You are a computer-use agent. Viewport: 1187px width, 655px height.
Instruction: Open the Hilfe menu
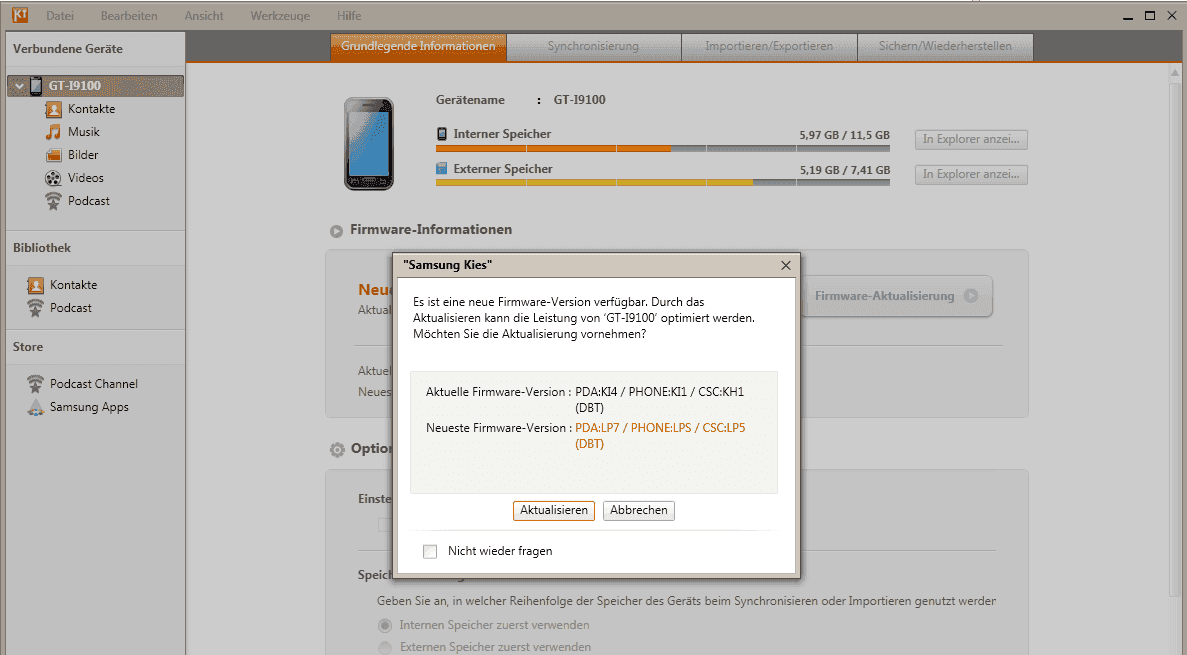click(x=349, y=16)
